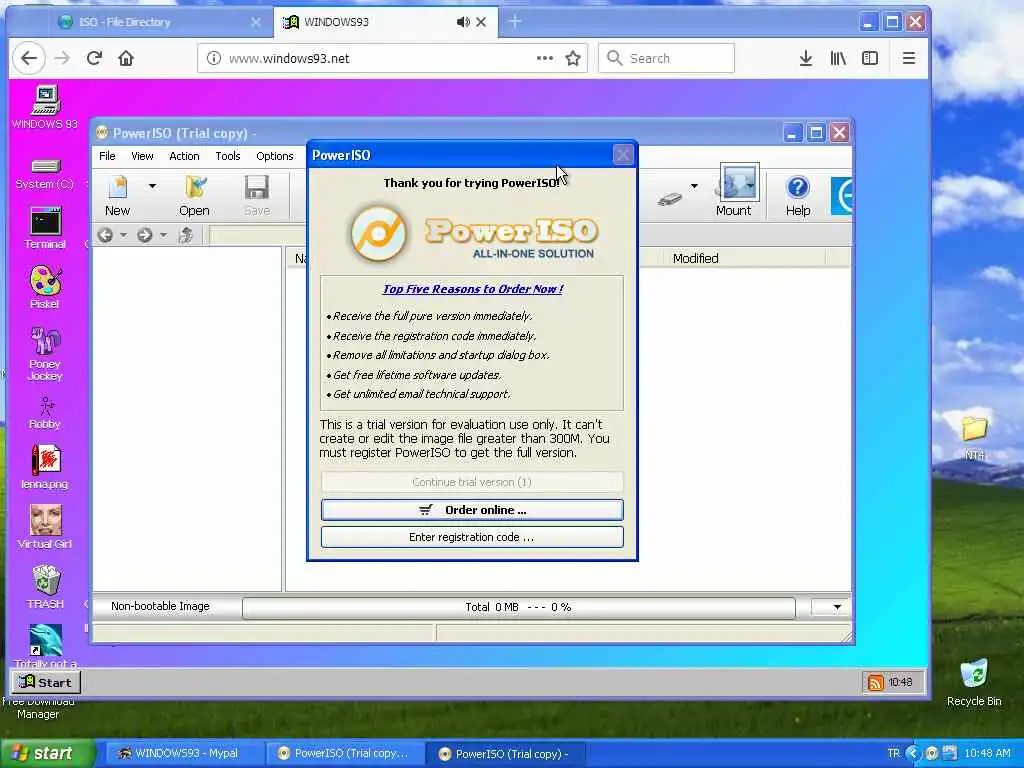Image resolution: width=1024 pixels, height=768 pixels.
Task: Open the Virtual Girl icon
Action: pos(45,527)
